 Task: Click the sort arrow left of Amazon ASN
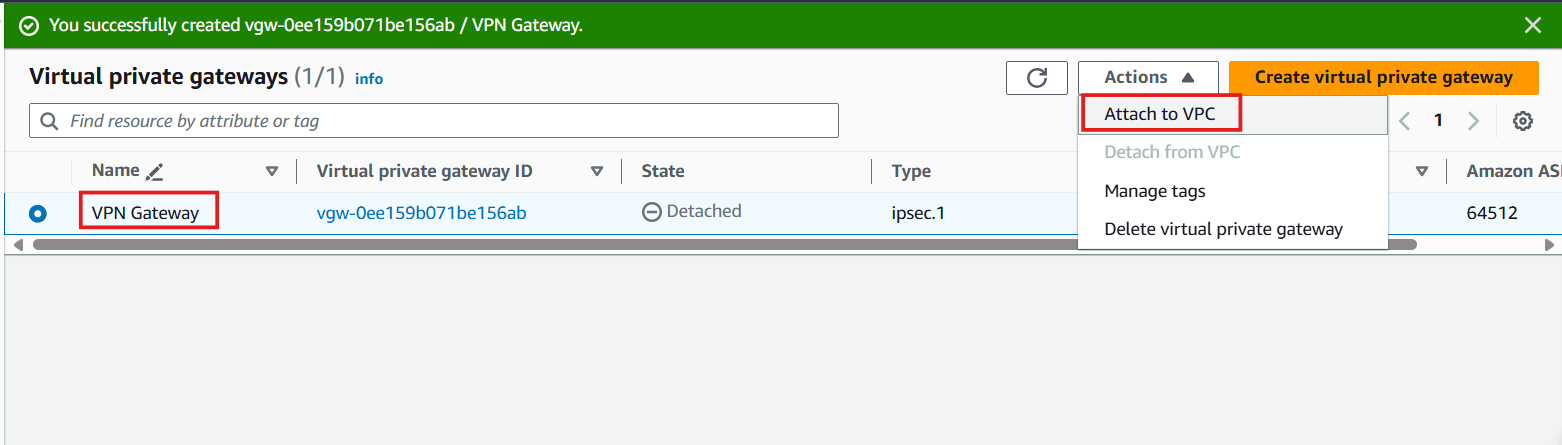(1422, 172)
